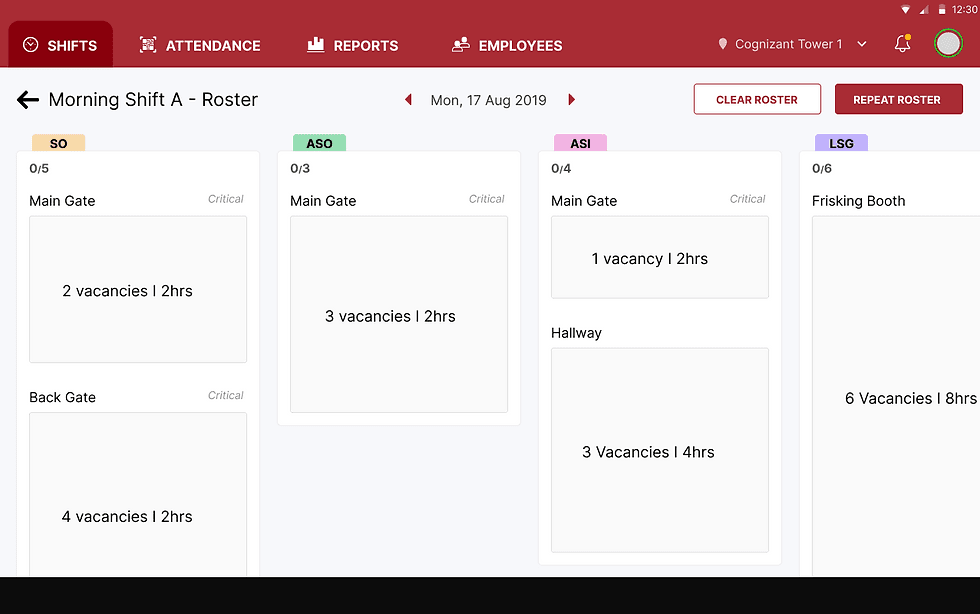Open the notifications bell
This screenshot has height=614, width=980.
point(902,44)
